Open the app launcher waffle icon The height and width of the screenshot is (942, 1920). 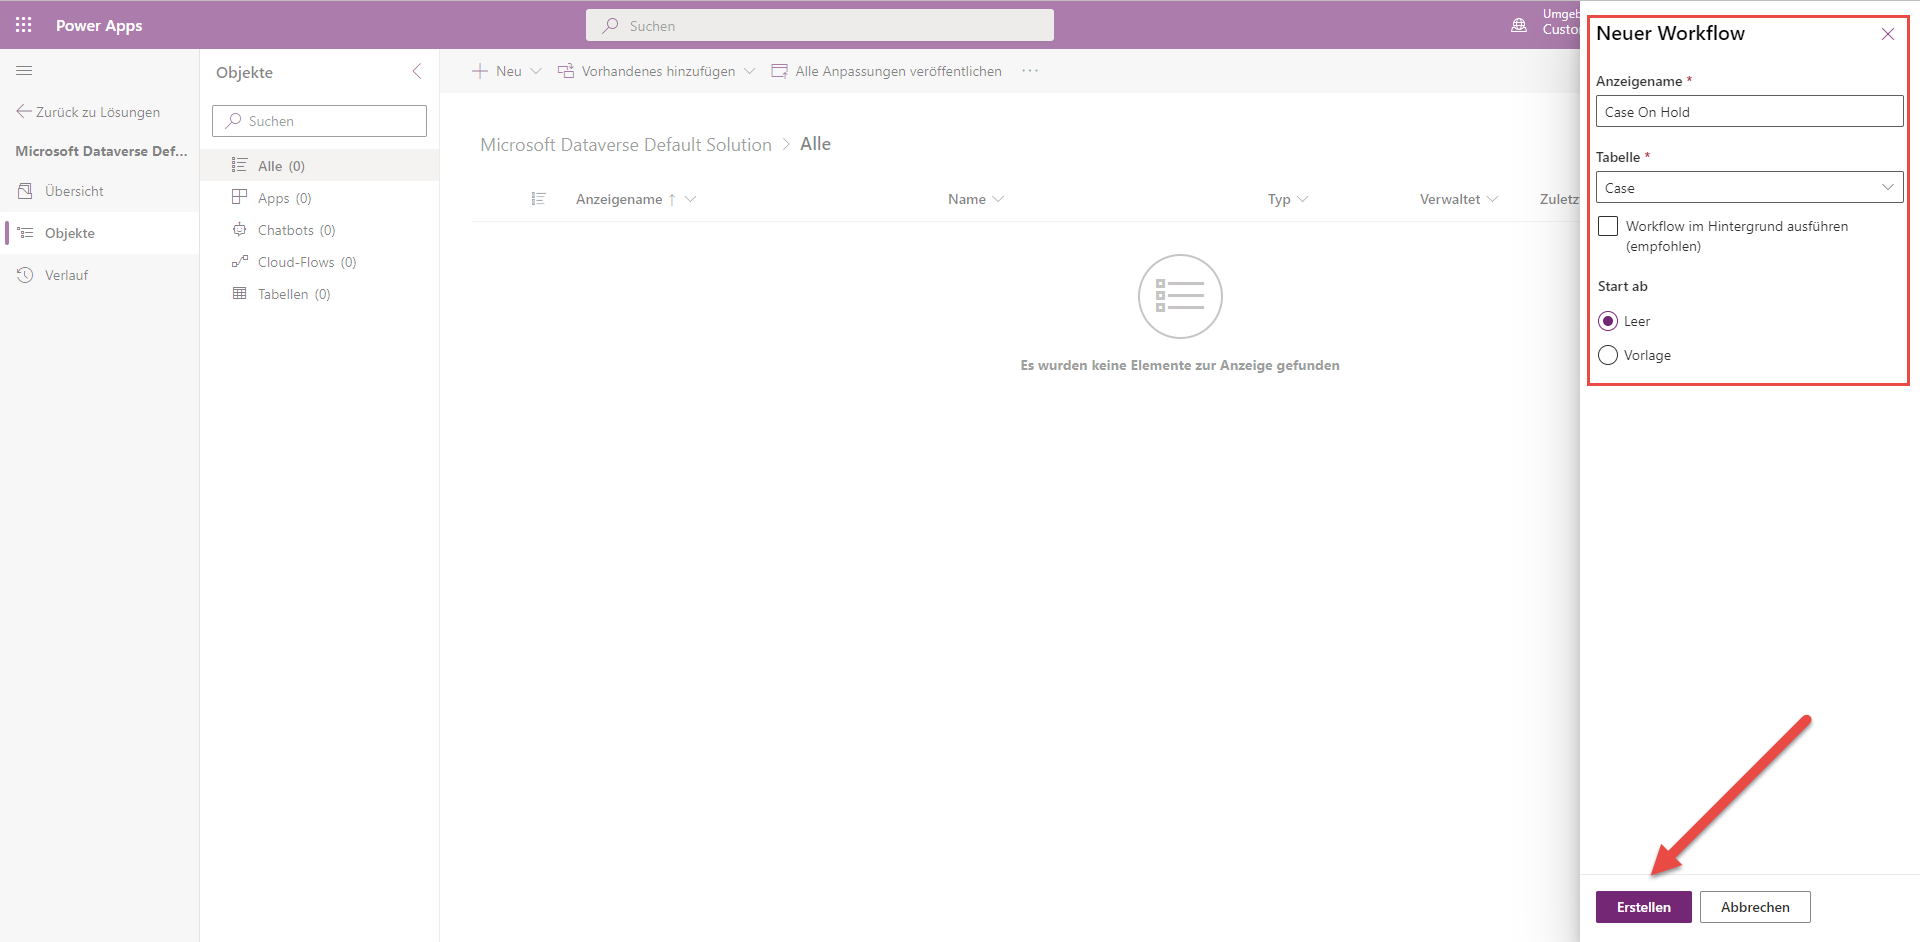tap(24, 25)
